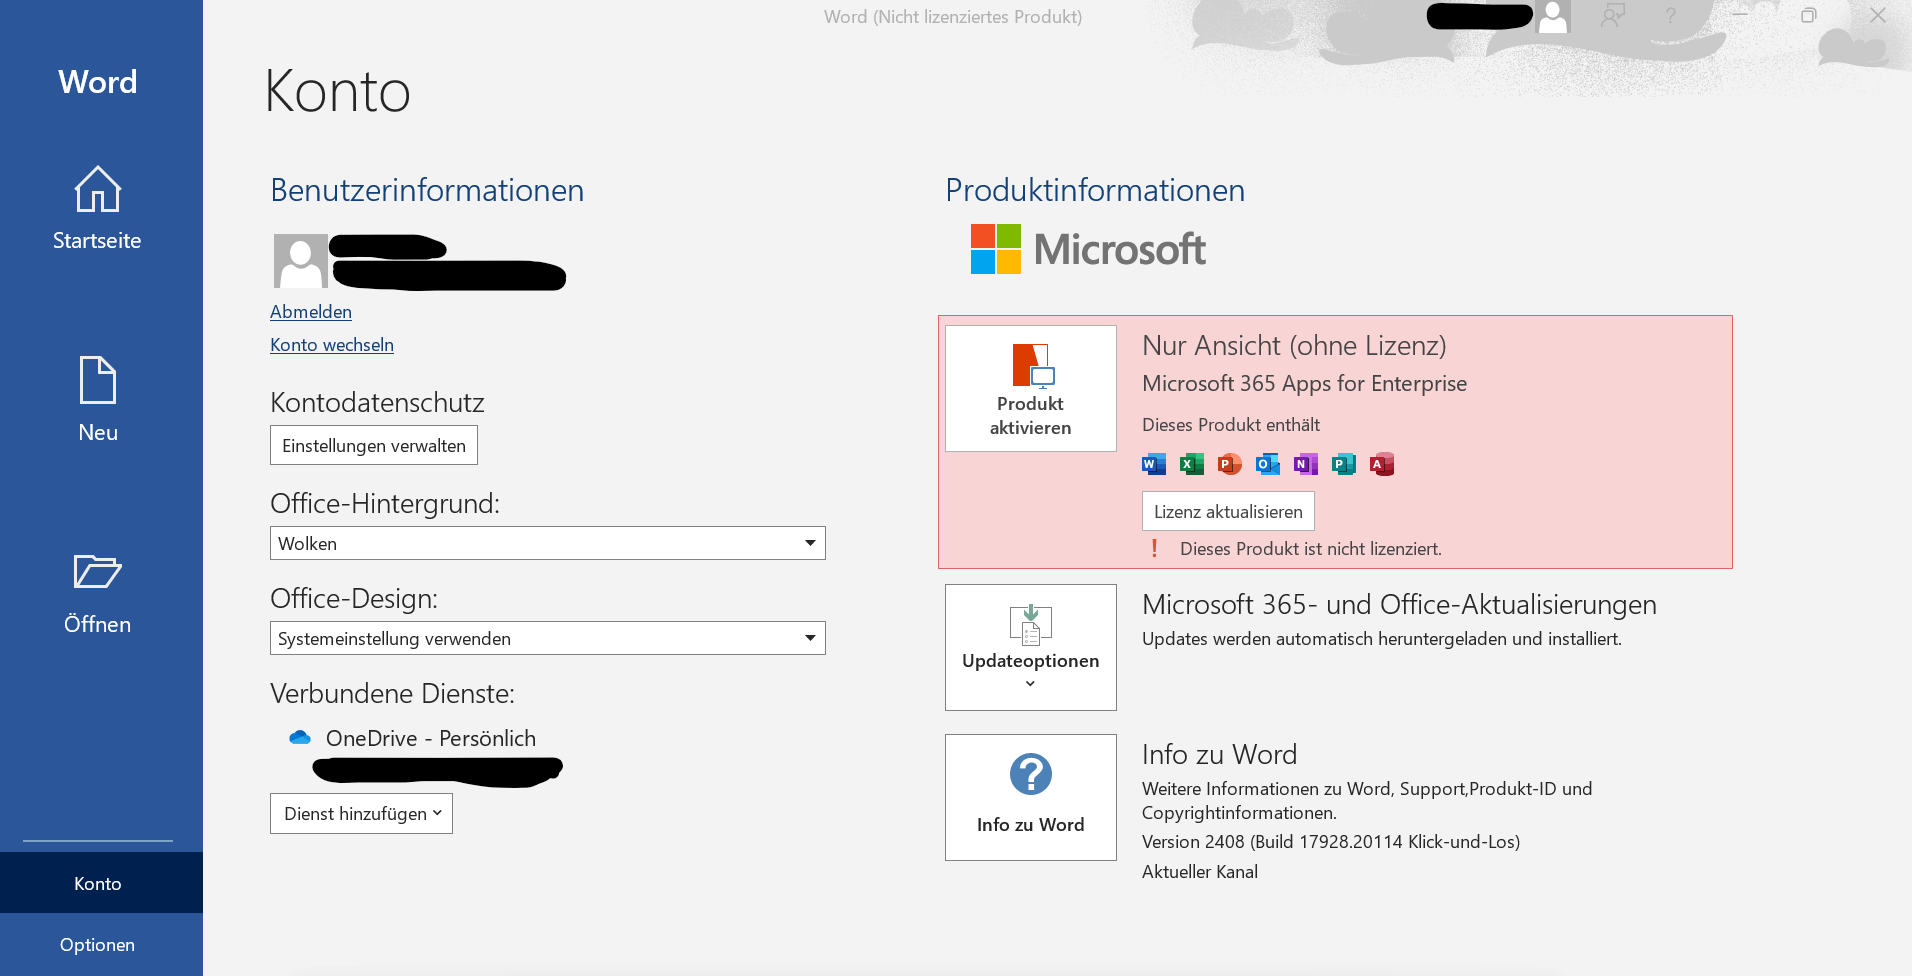Click the Konto wechseln link
The width and height of the screenshot is (1912, 976).
point(332,345)
